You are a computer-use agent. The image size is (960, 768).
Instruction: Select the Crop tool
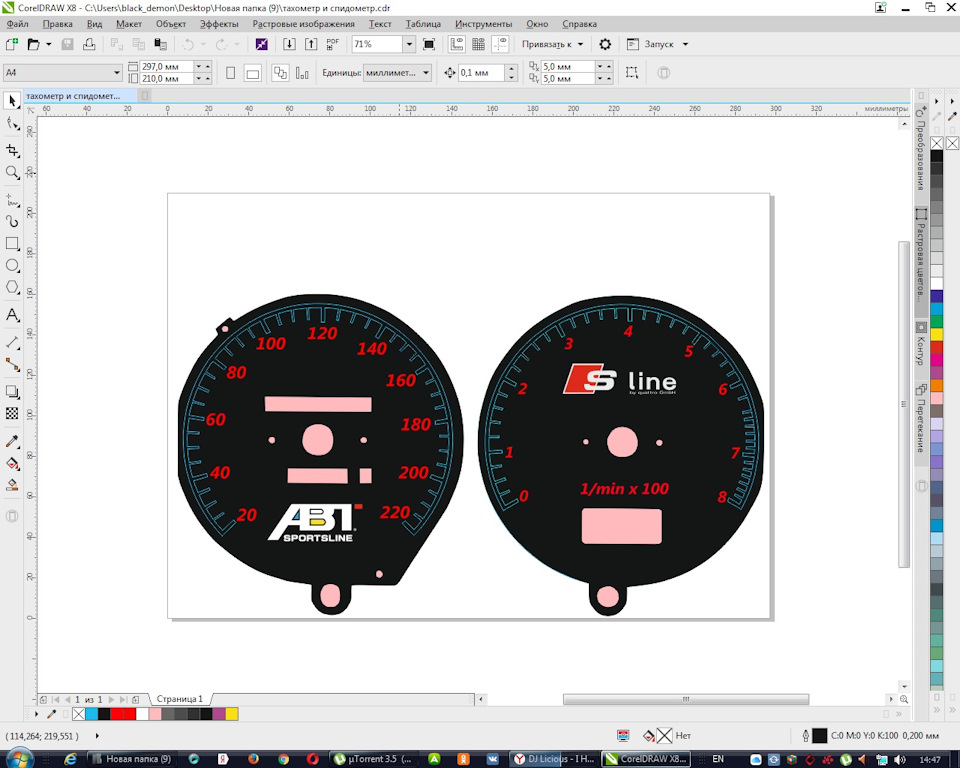(12, 150)
